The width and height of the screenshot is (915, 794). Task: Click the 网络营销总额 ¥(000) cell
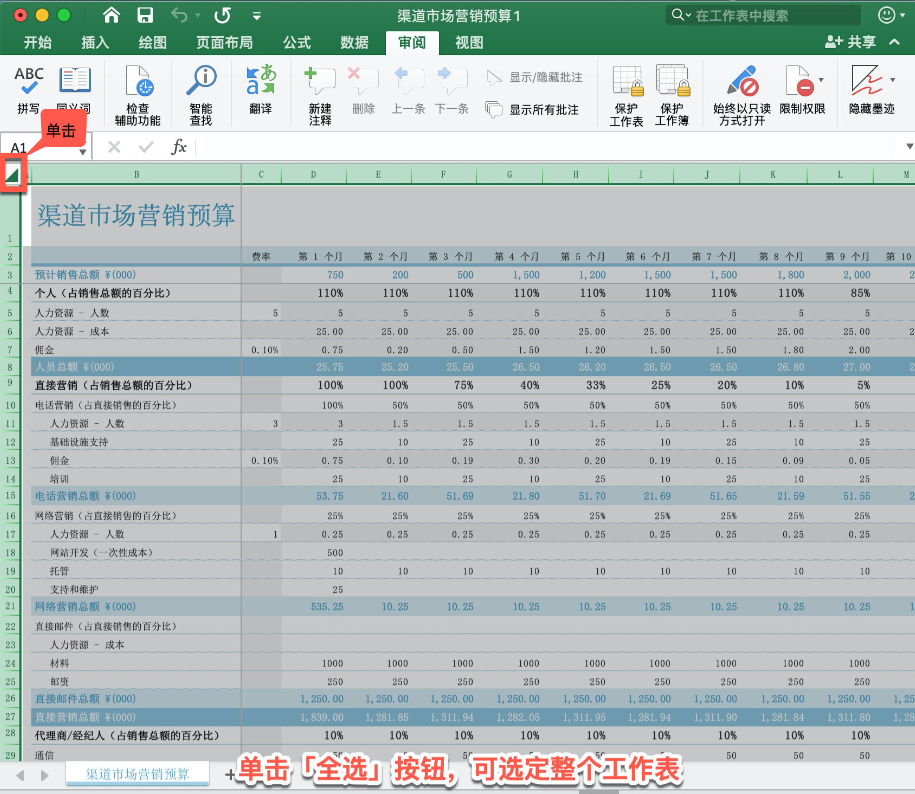point(136,607)
